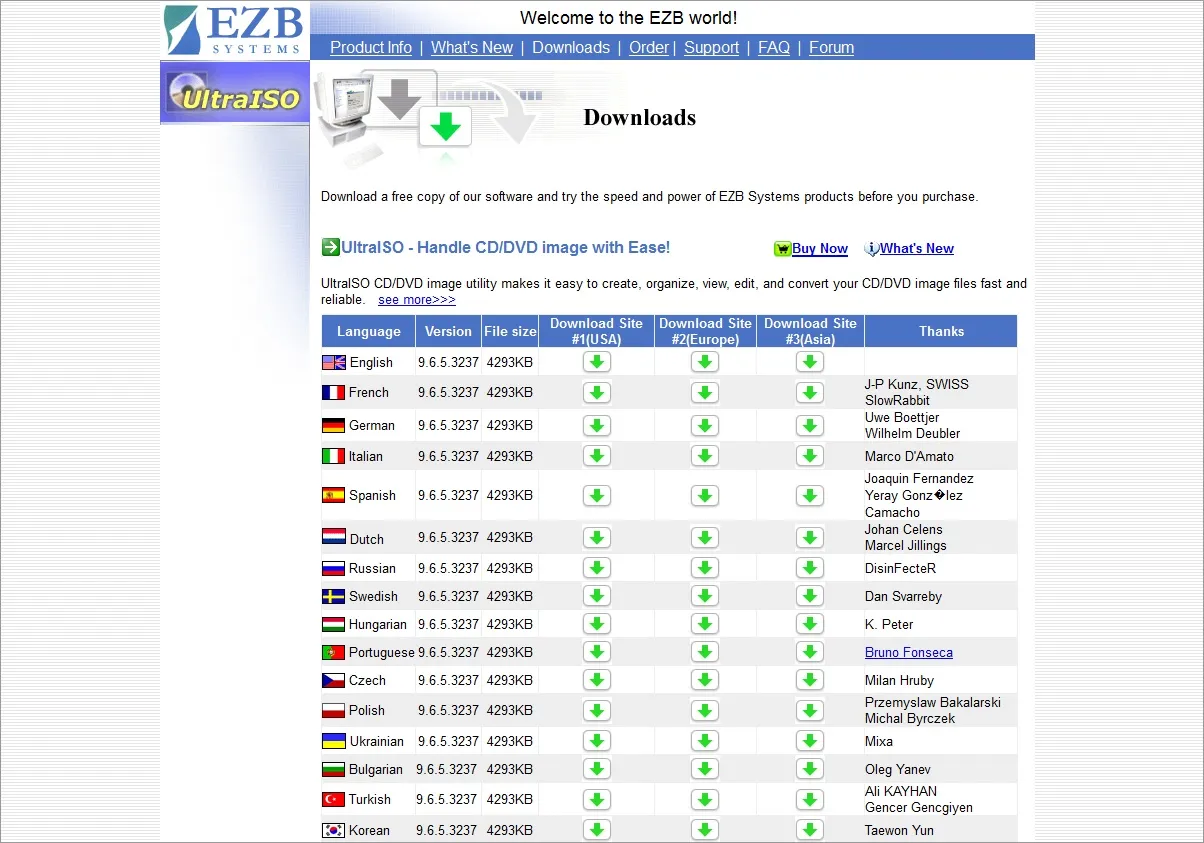
Task: Download Russian version from Europe site
Action: pos(705,568)
